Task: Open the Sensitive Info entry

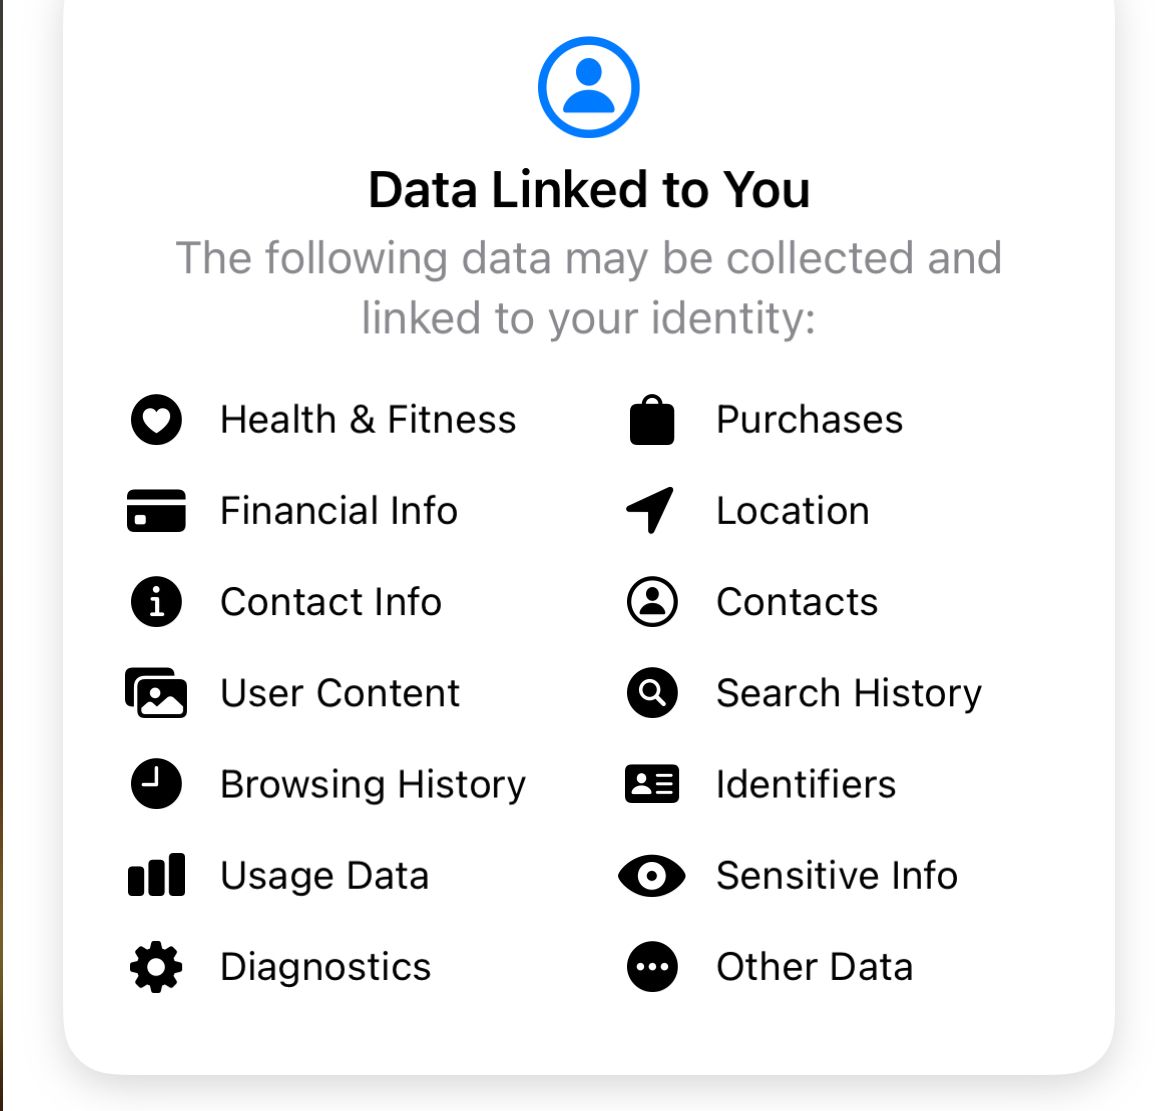Action: 835,876
